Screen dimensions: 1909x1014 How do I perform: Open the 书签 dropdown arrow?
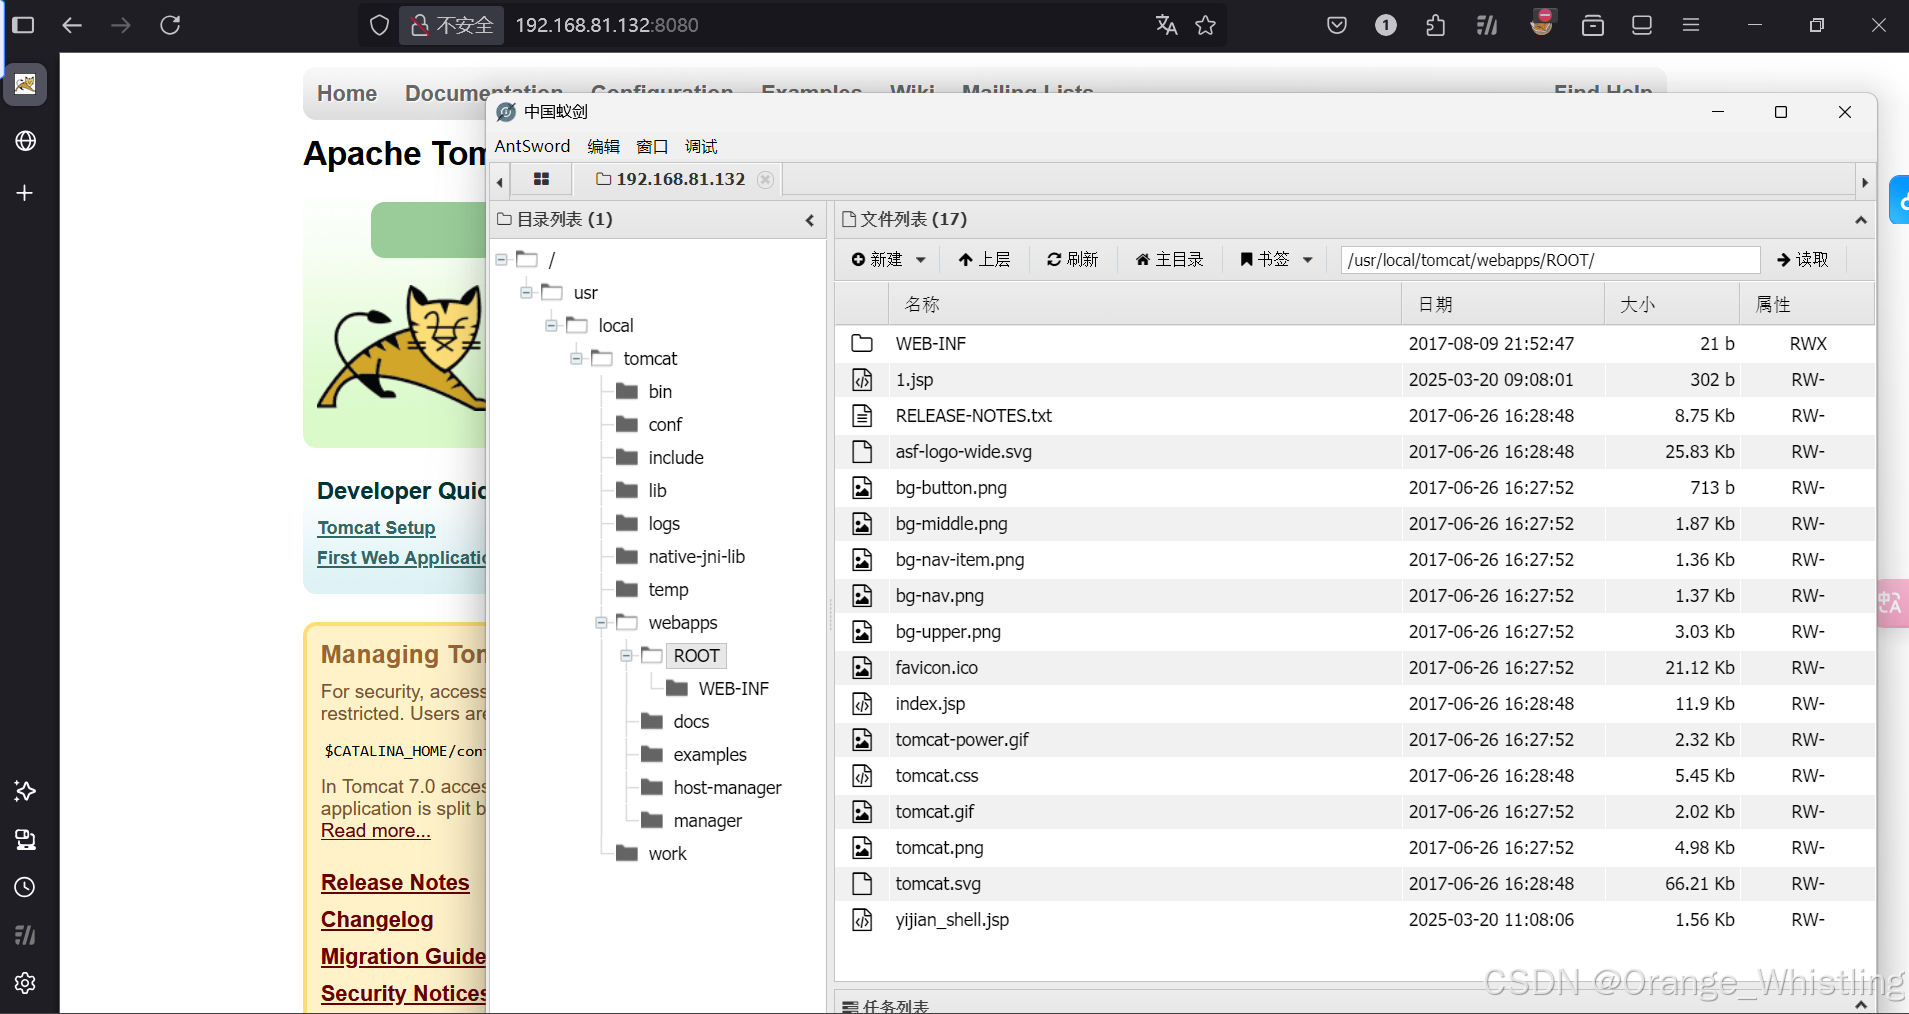(1307, 260)
